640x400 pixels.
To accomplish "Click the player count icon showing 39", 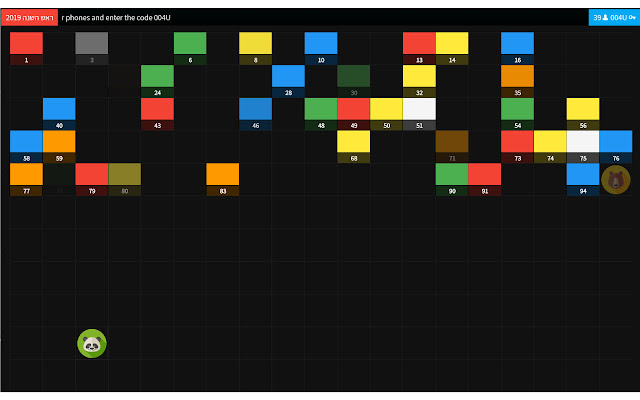I will coord(605,18).
